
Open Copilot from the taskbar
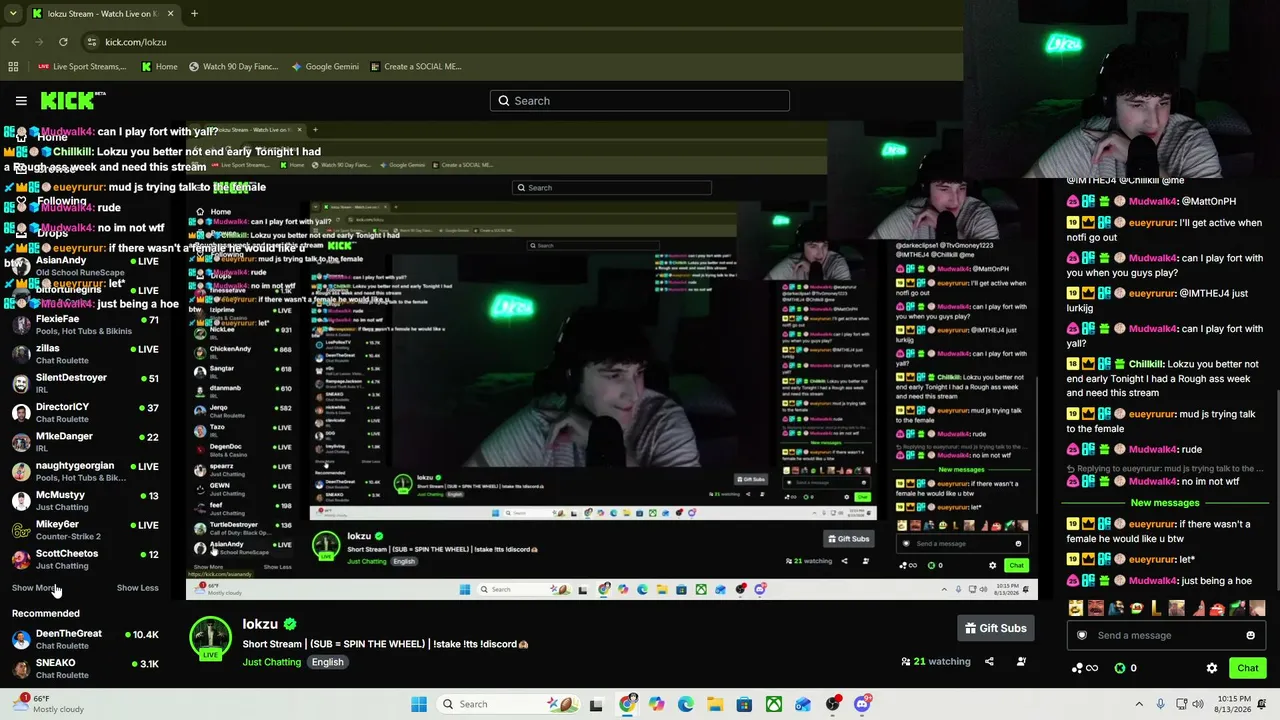point(656,704)
